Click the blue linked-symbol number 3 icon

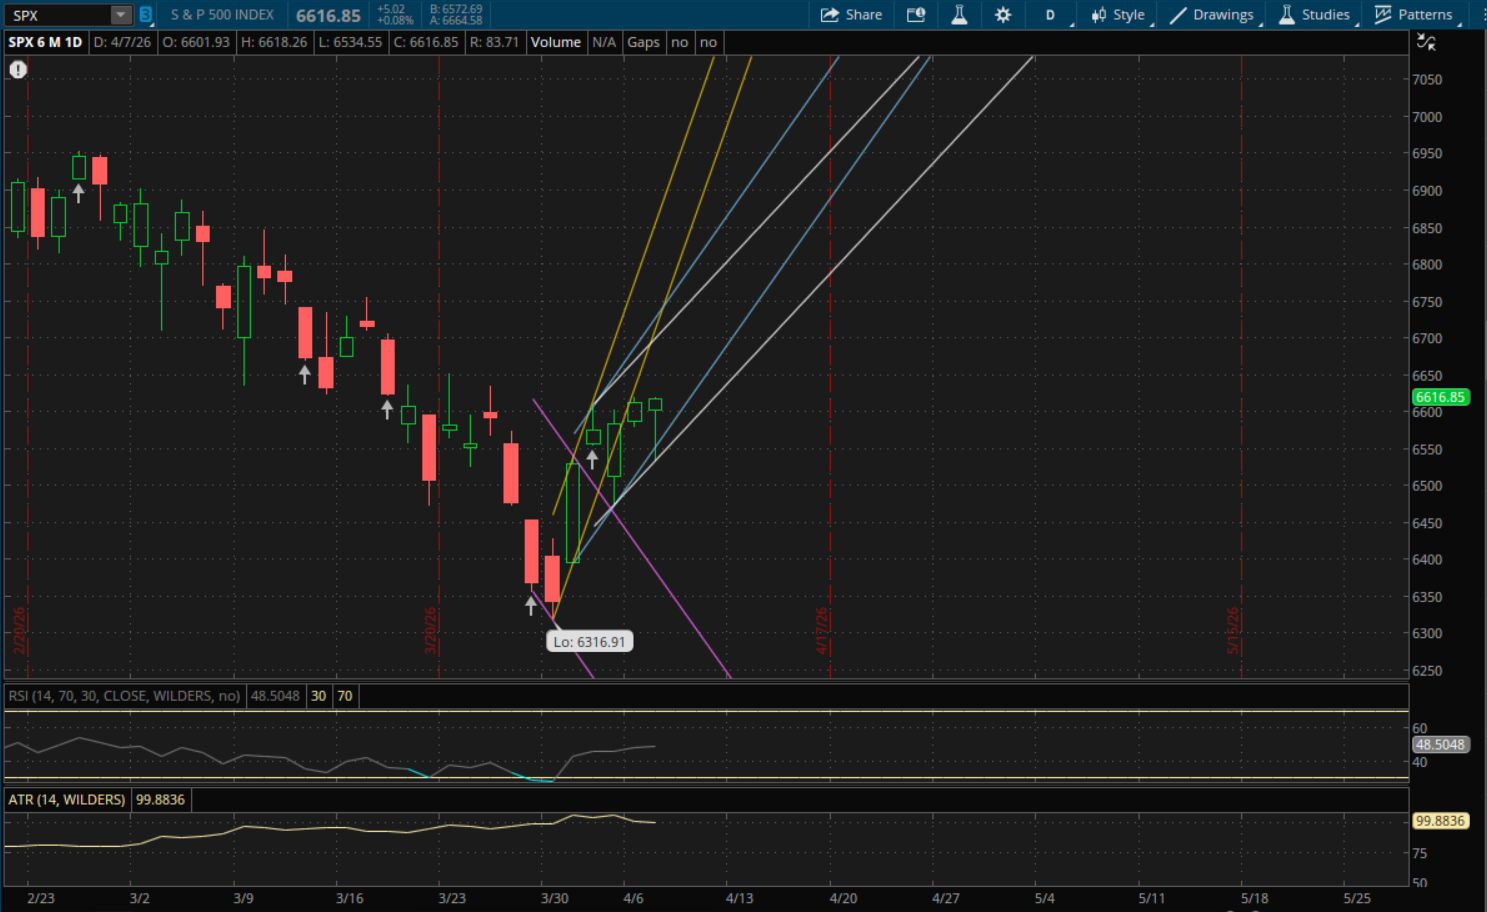[146, 15]
